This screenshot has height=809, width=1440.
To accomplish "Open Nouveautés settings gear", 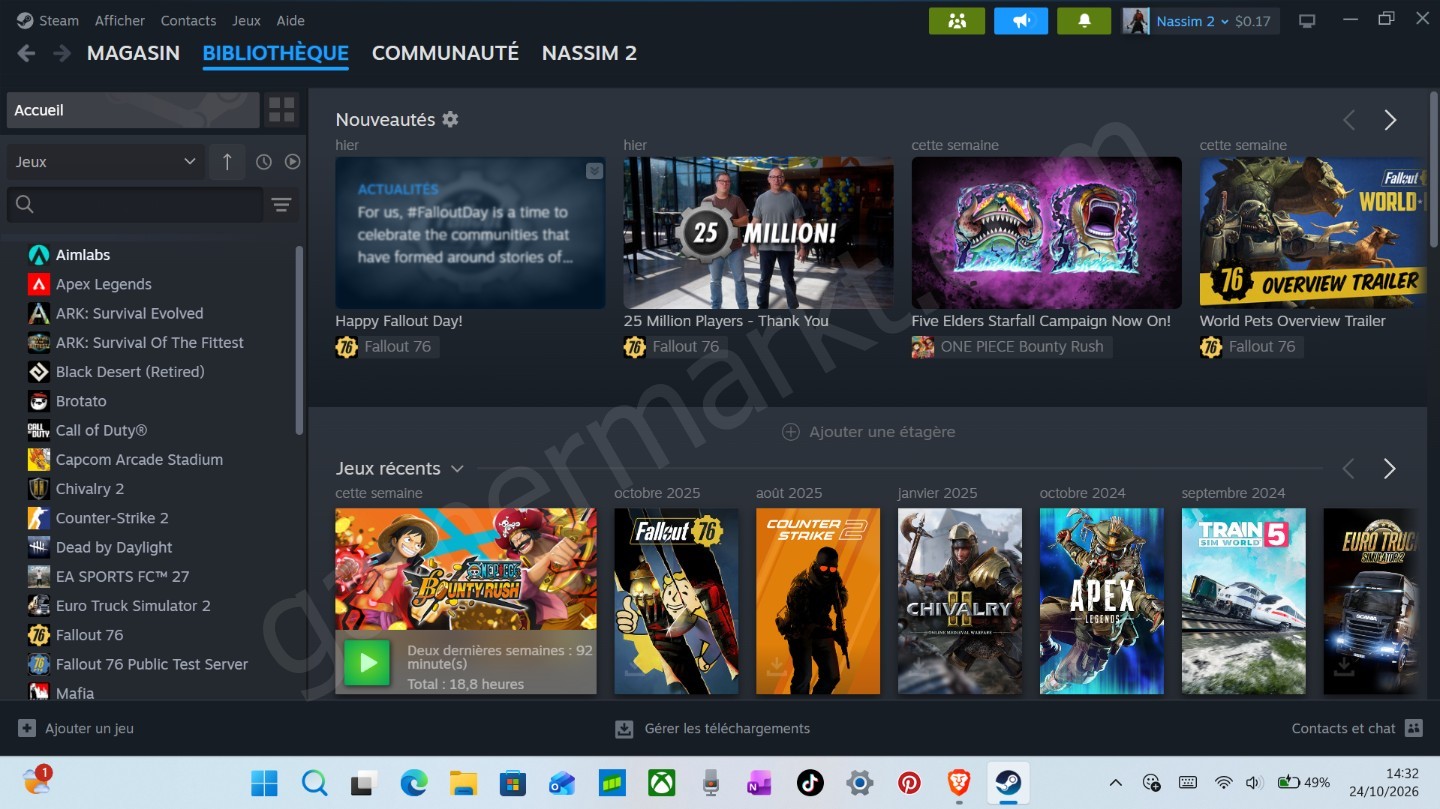I will tap(450, 119).
